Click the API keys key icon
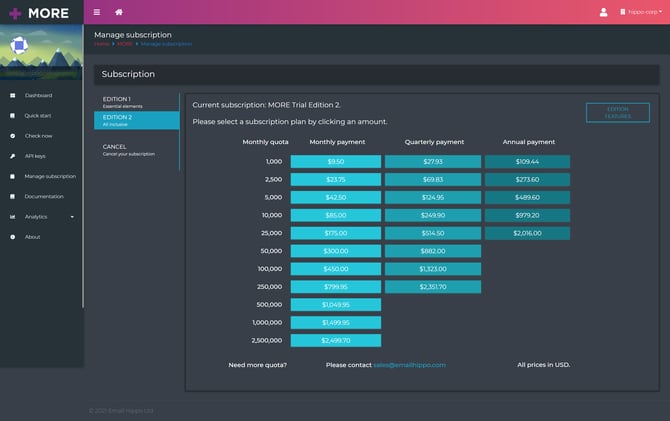The width and height of the screenshot is (670, 421). (12, 156)
